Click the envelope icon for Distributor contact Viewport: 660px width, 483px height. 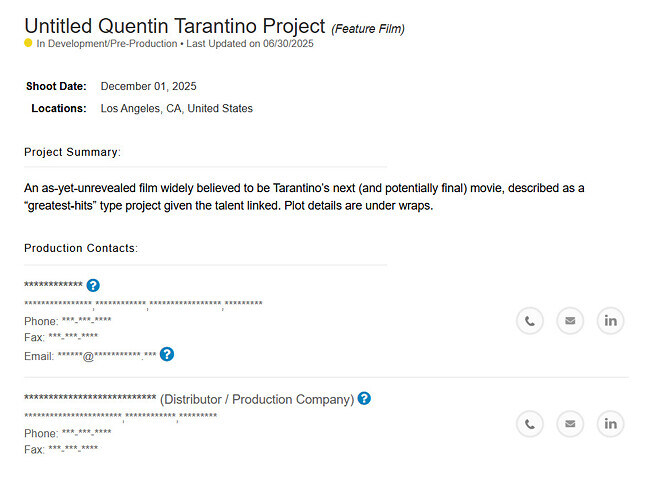pos(570,424)
